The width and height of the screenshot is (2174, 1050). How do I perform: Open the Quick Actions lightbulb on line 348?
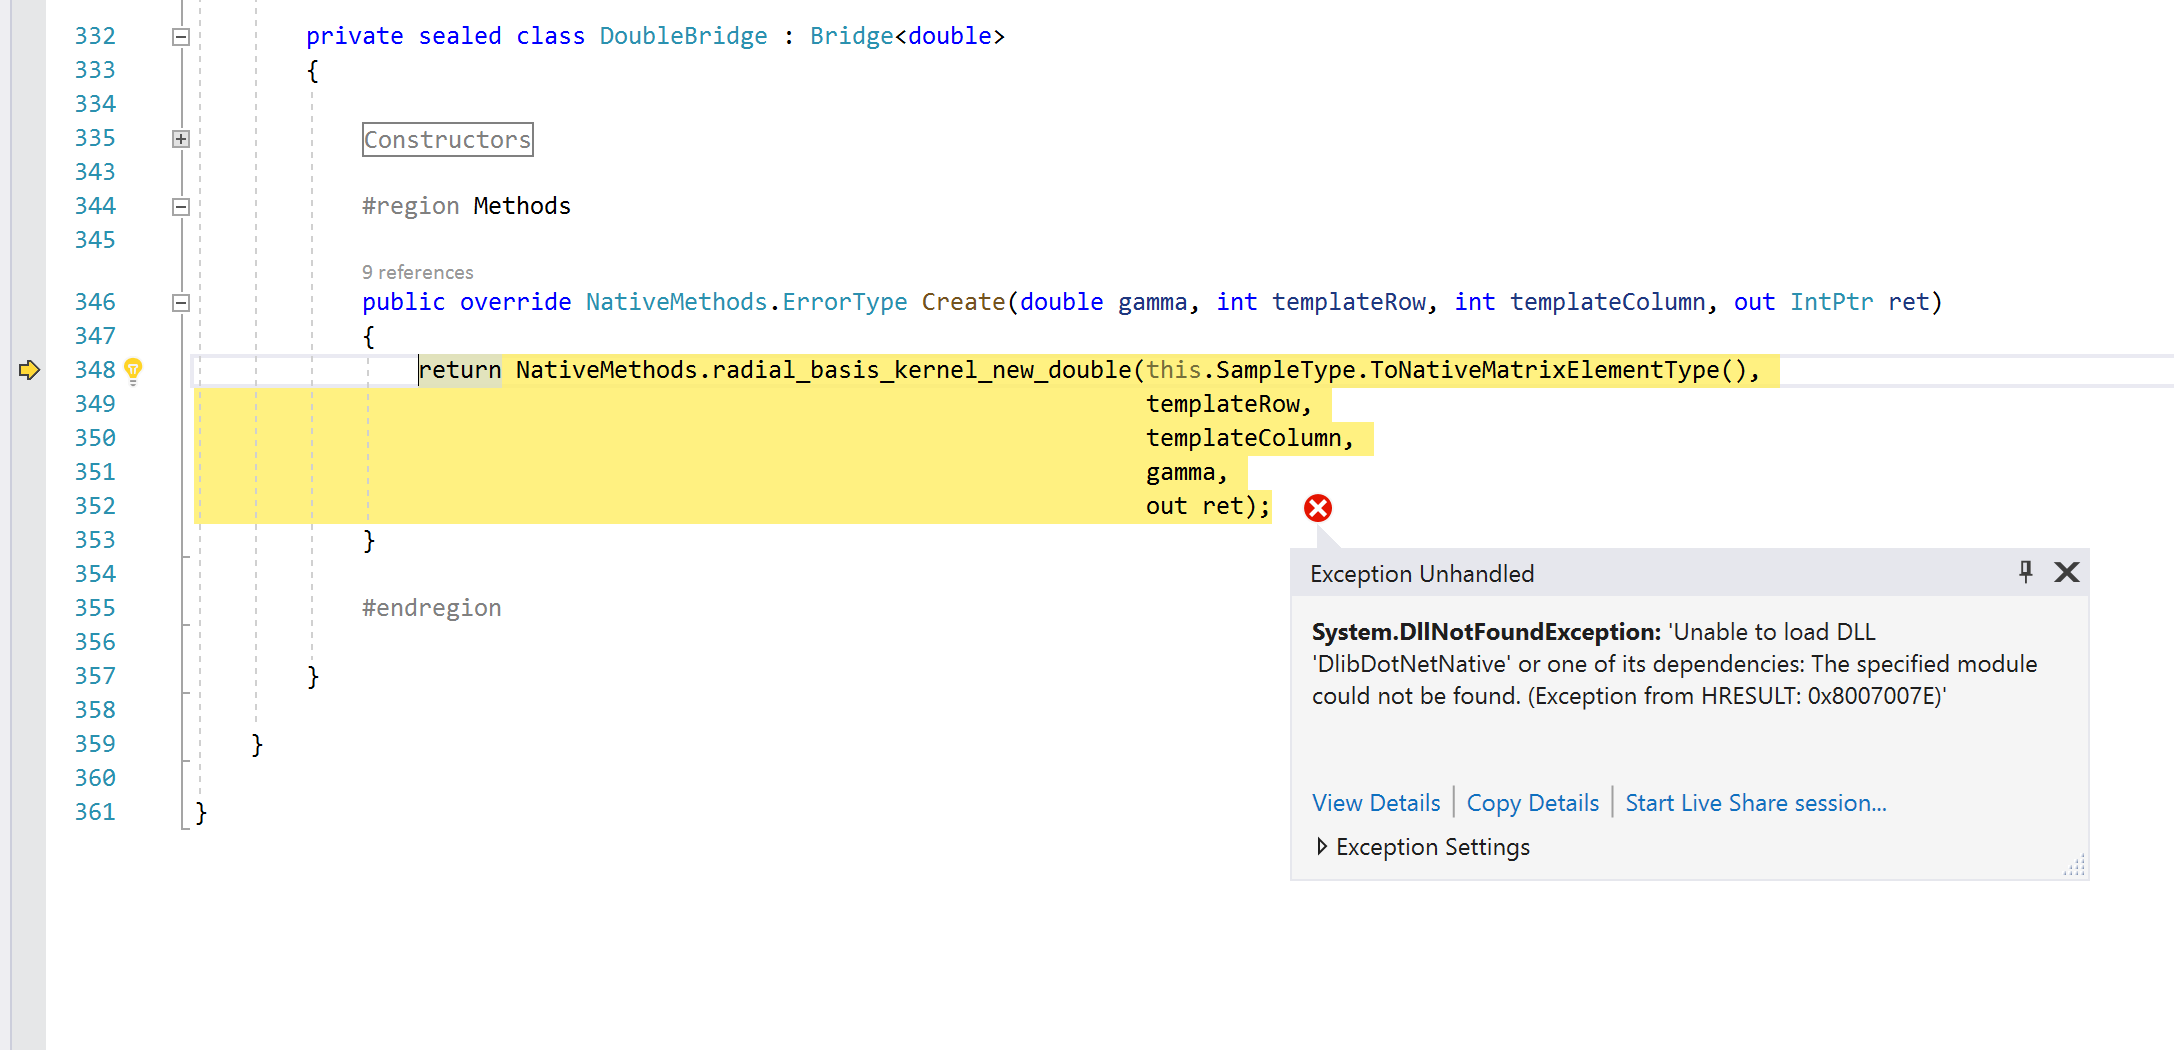135,370
